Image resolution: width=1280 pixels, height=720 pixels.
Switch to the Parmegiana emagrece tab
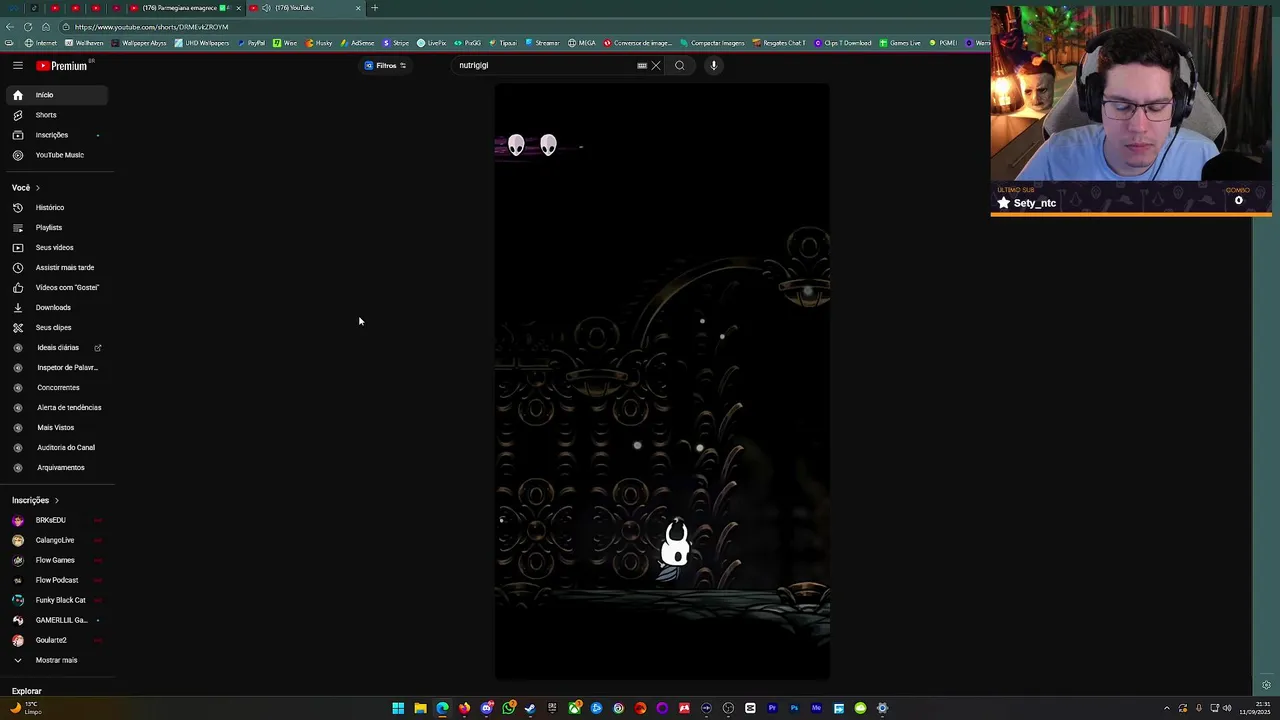(185, 8)
